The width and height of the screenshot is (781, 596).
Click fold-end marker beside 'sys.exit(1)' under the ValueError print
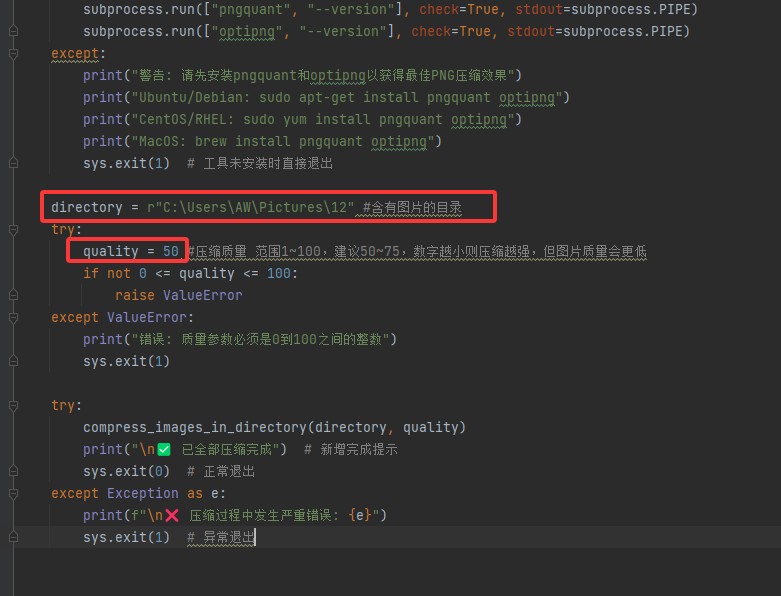[13, 361]
